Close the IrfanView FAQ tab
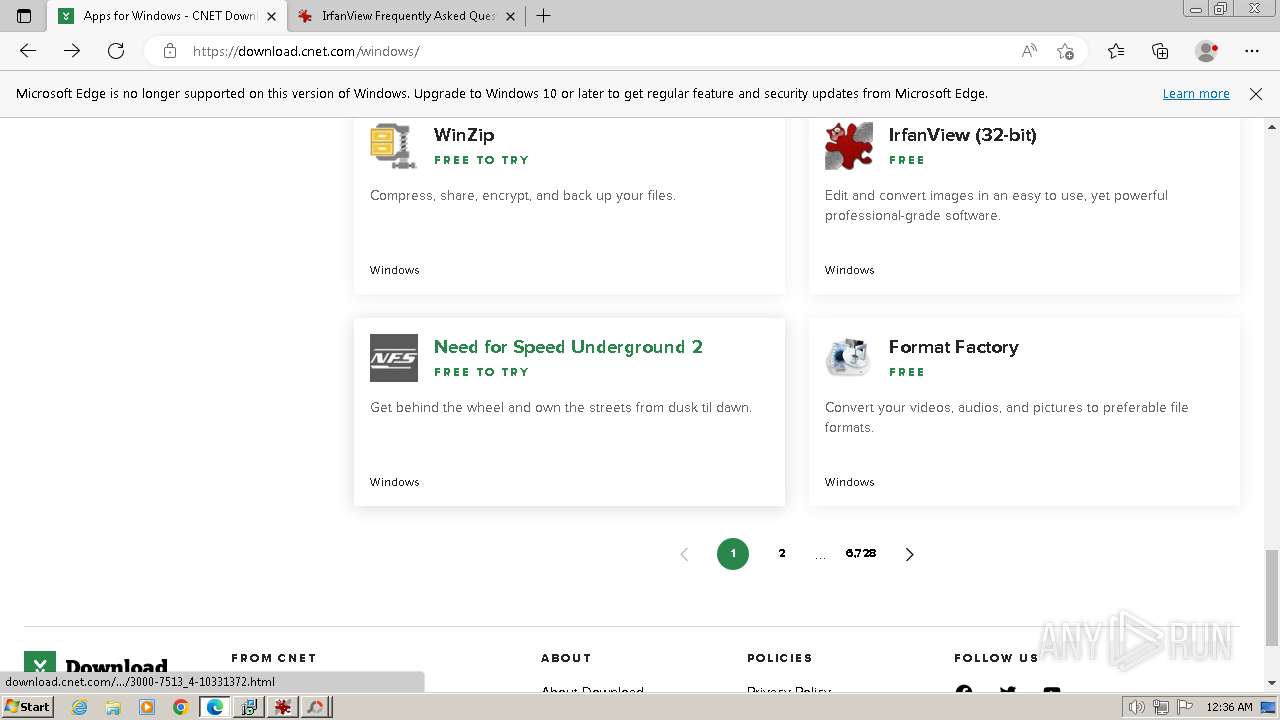The height and width of the screenshot is (720, 1280). click(x=511, y=16)
